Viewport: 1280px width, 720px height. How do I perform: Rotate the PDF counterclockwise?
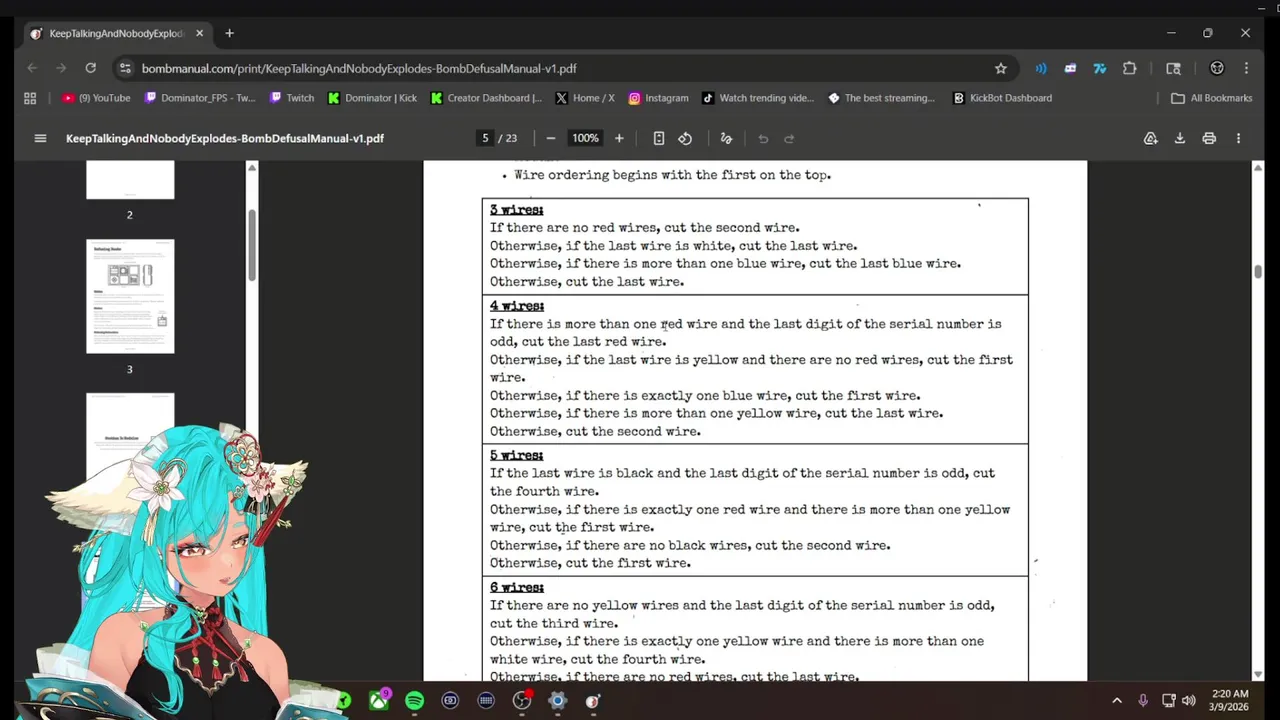coord(685,138)
